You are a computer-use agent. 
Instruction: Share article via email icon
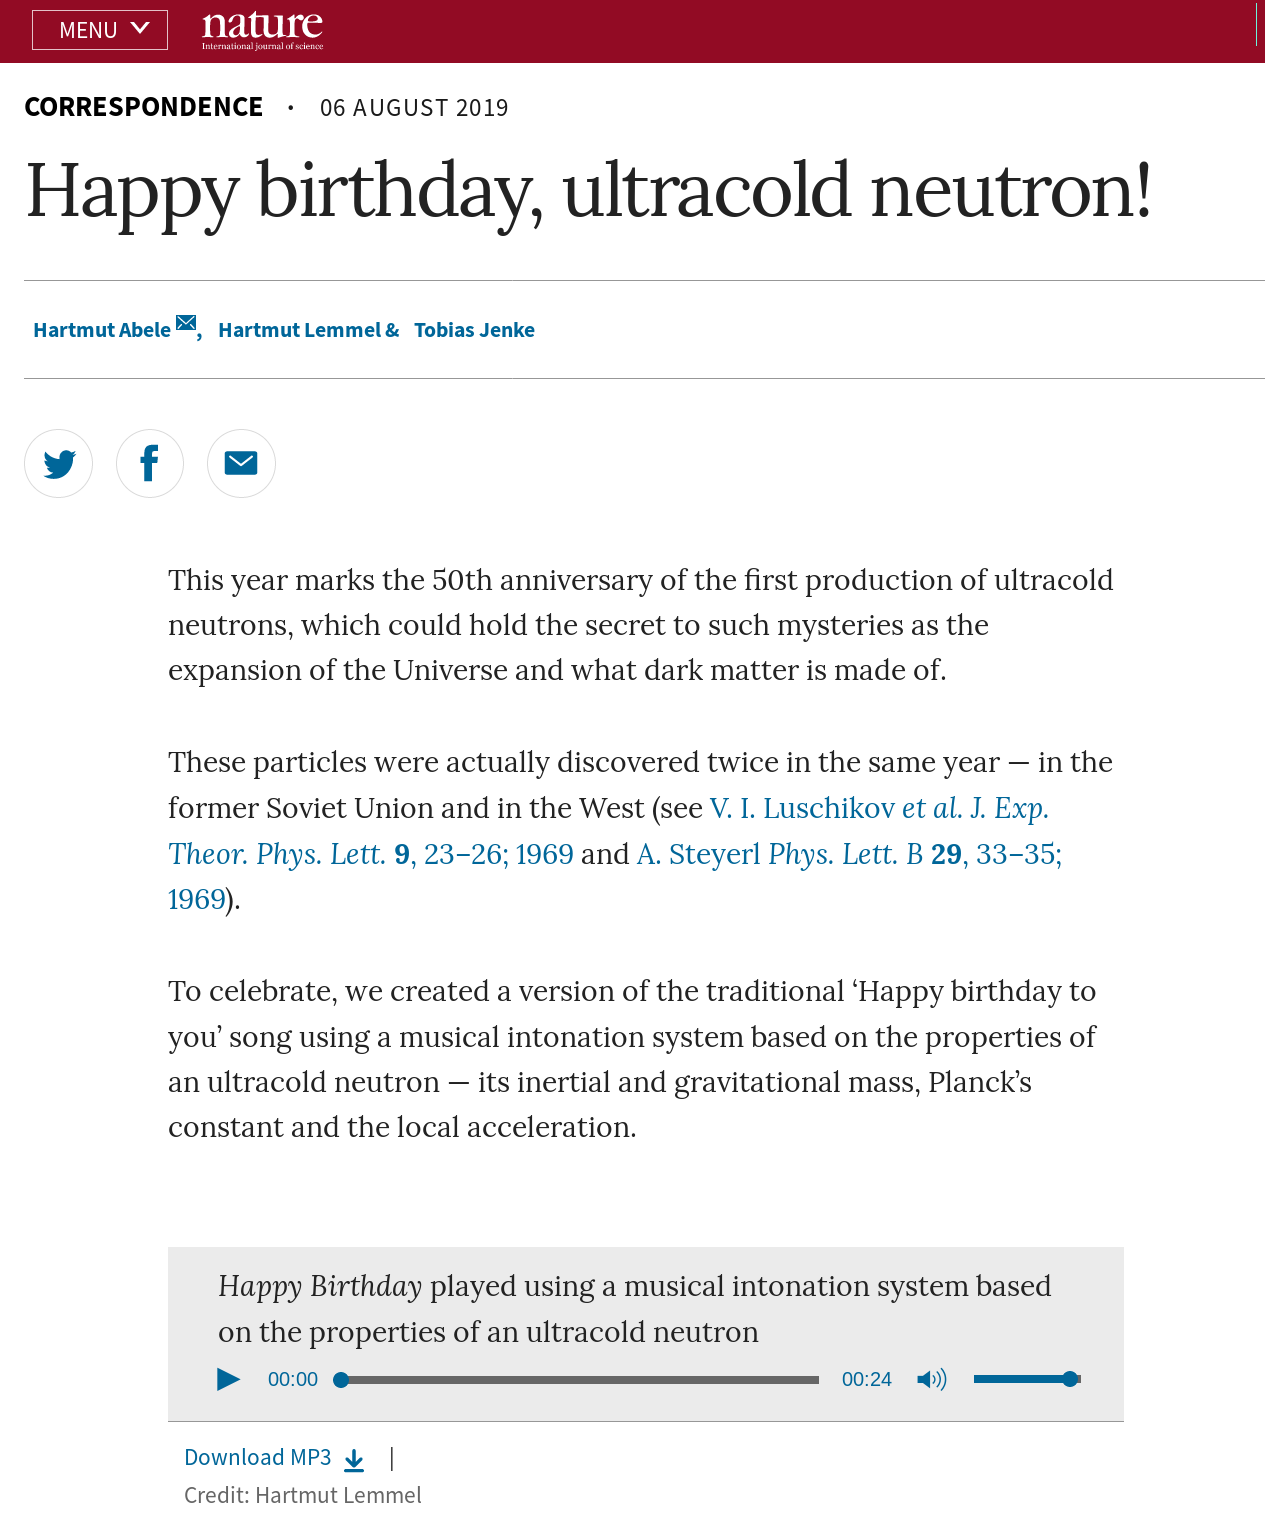tap(241, 463)
